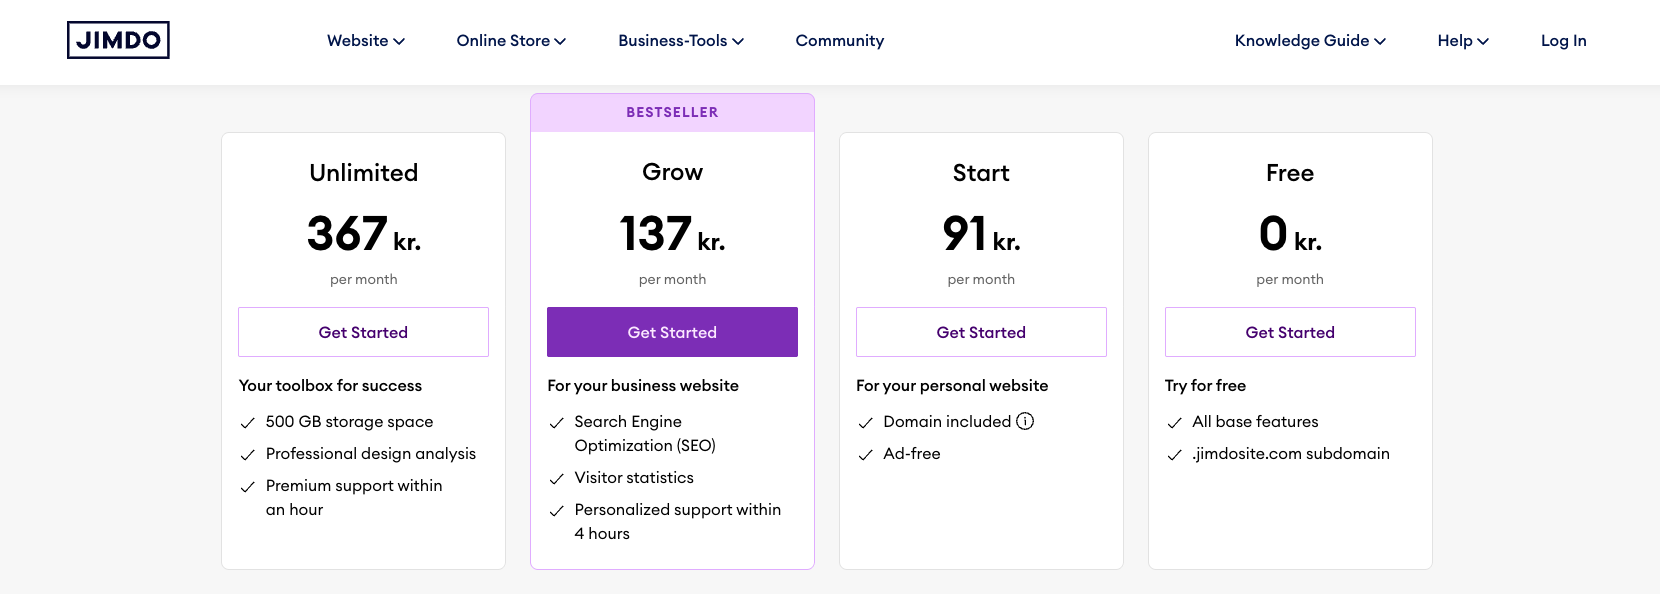Screen dimensions: 1660x594
Task: Get Started with the Start plan
Action: pos(981,332)
